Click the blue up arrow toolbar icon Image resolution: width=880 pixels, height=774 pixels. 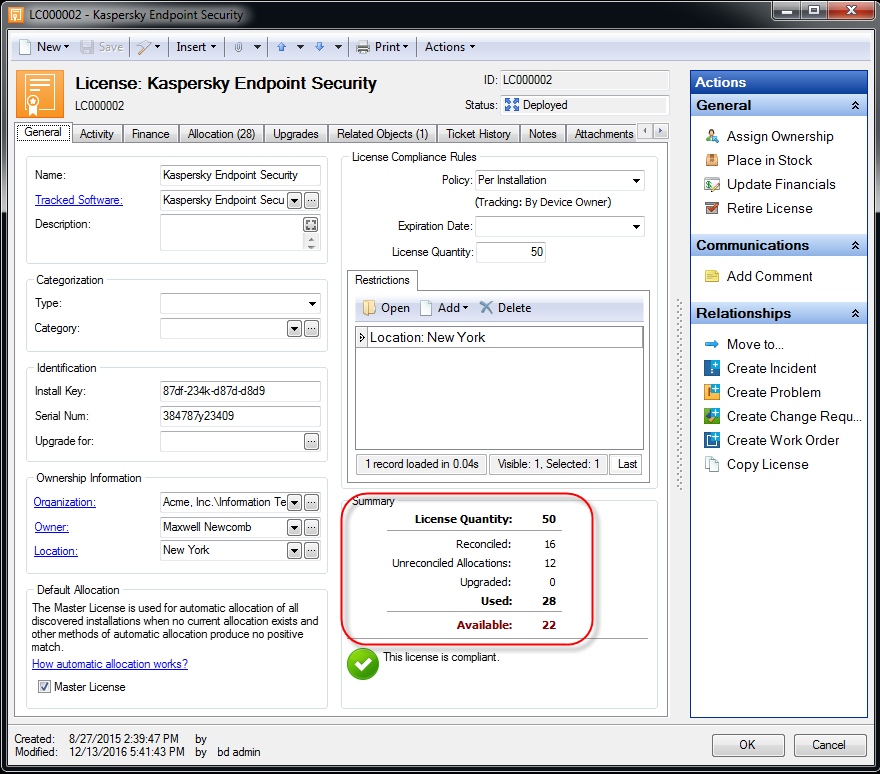[282, 47]
